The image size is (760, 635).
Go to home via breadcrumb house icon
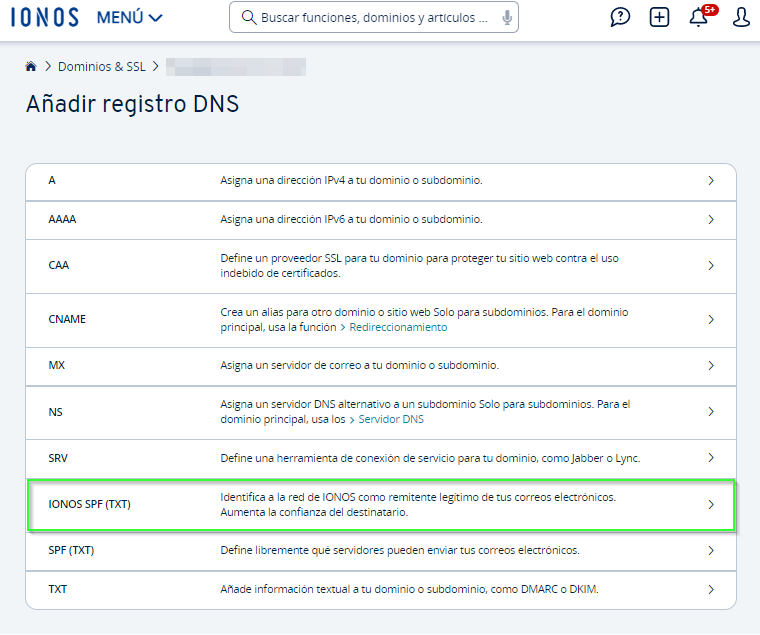click(31, 66)
